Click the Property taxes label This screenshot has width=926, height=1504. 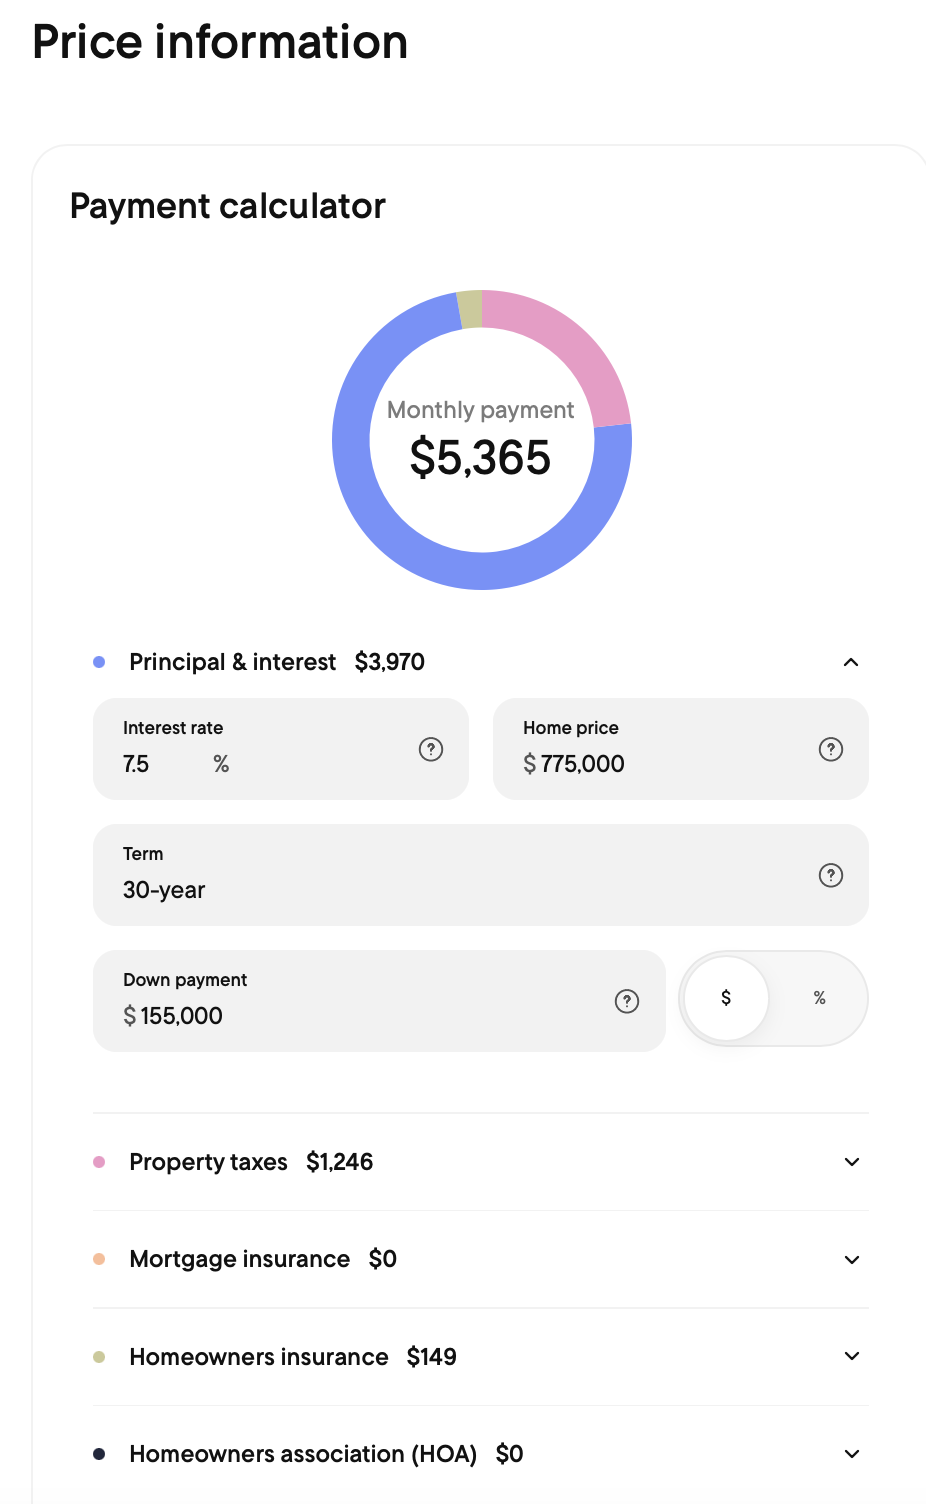208,1162
